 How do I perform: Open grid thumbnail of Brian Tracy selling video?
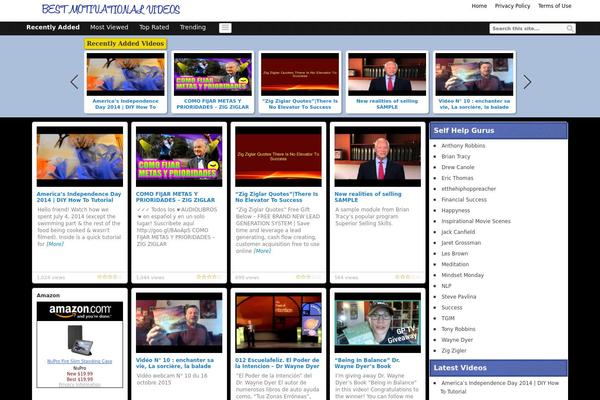pos(377,157)
